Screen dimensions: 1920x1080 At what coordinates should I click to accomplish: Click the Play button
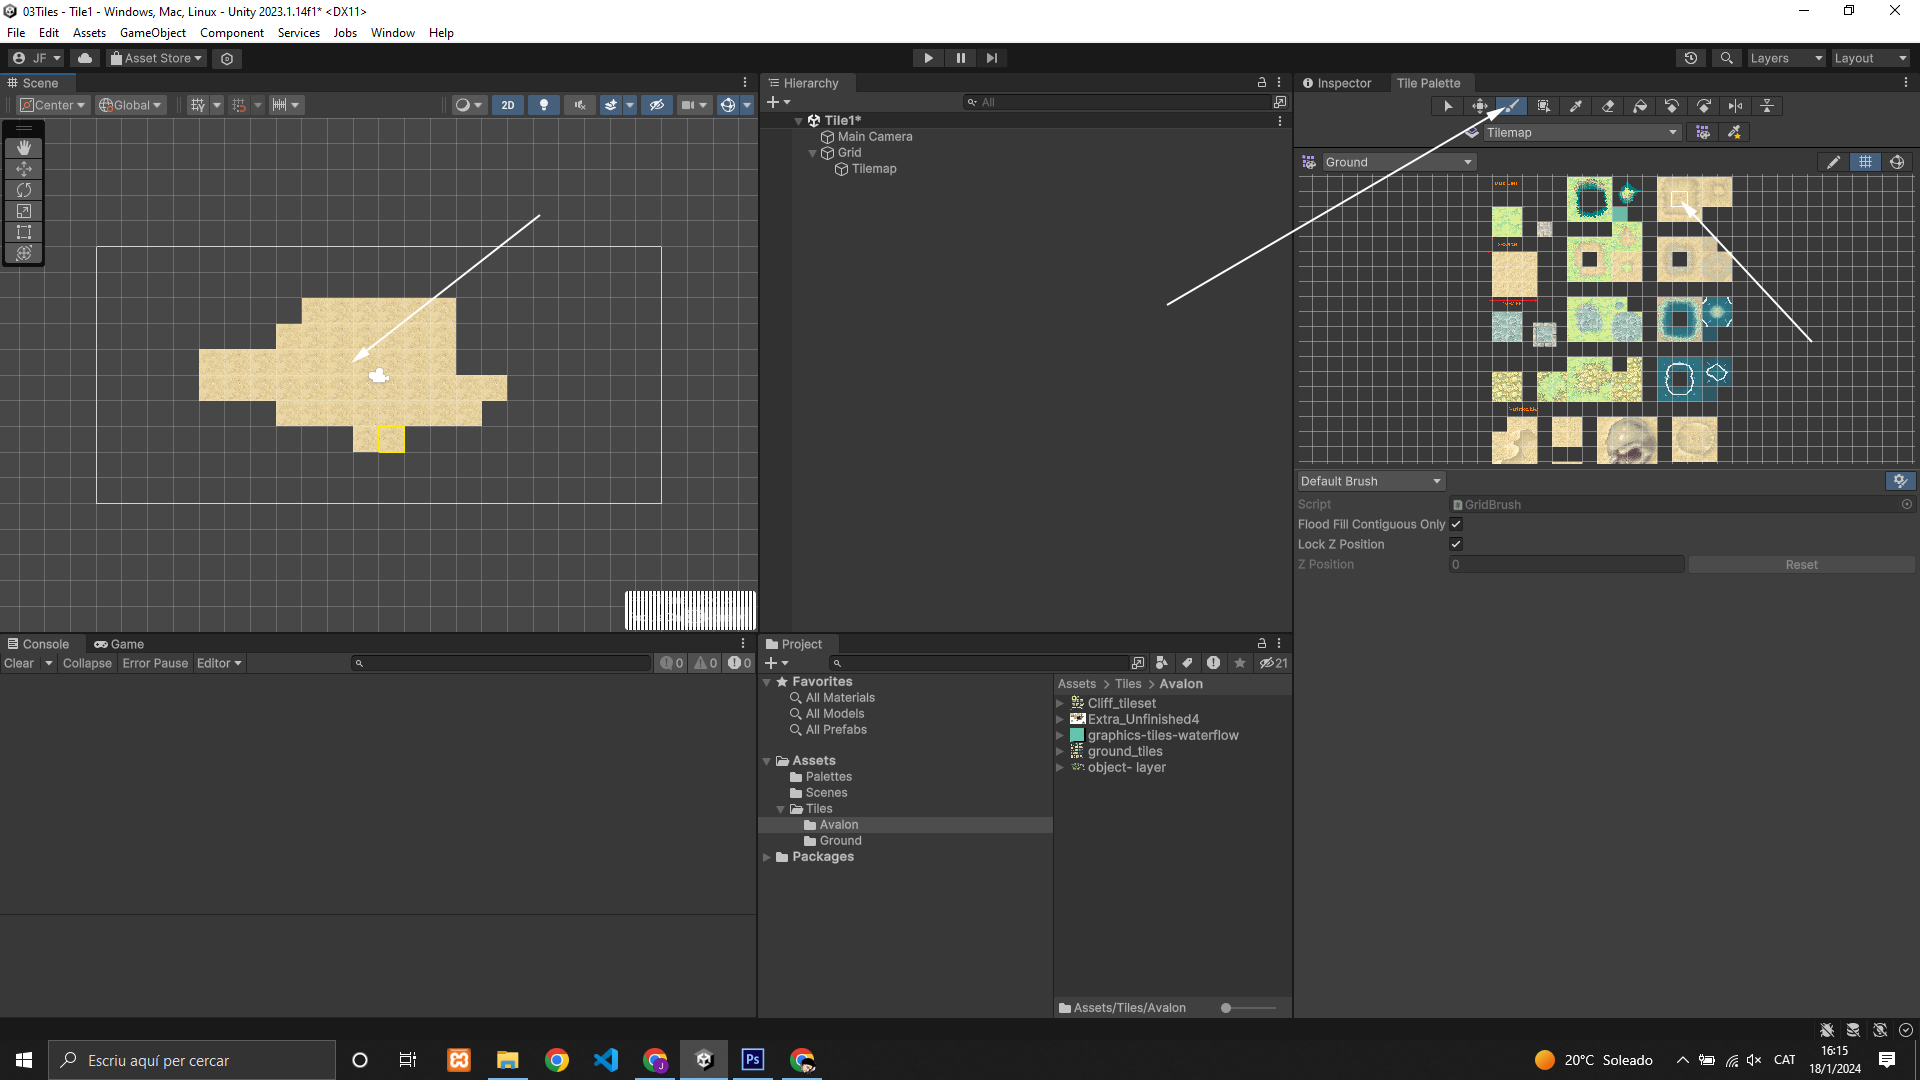tap(928, 58)
